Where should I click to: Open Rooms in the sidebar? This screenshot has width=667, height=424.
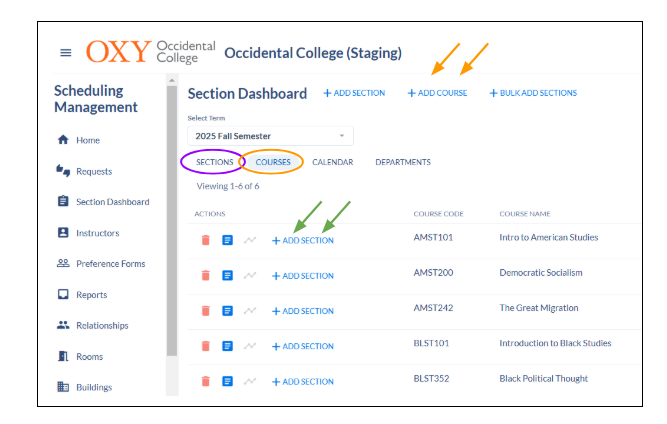[x=89, y=357]
